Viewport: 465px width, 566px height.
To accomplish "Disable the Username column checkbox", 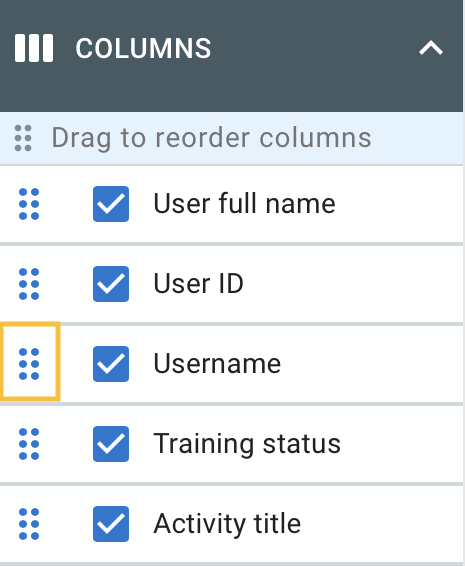I will 111,364.
